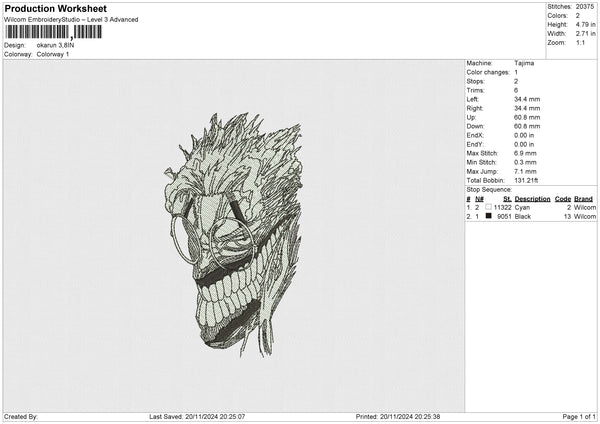The height and width of the screenshot is (424, 600).
Task: Click the Last Saved timestamp in footer
Action: point(197,416)
